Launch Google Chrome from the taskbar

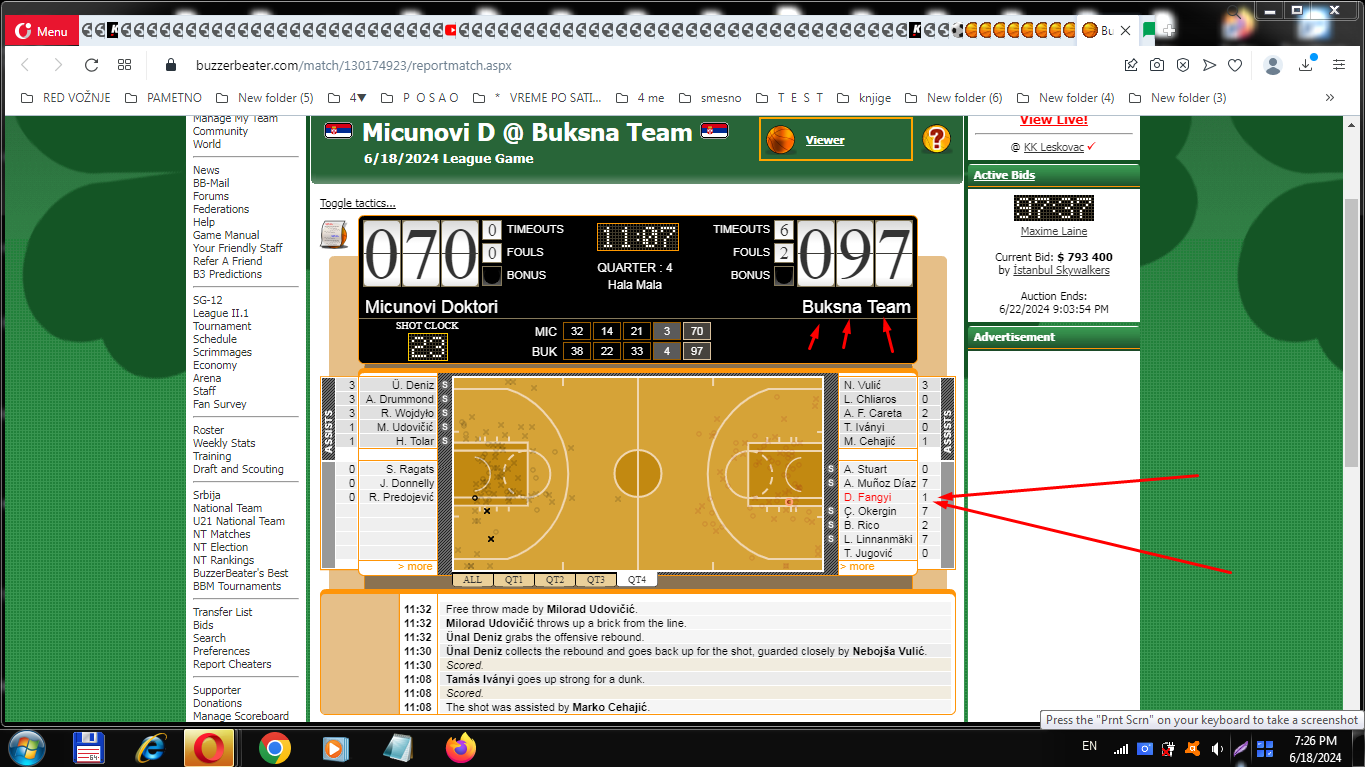(275, 748)
